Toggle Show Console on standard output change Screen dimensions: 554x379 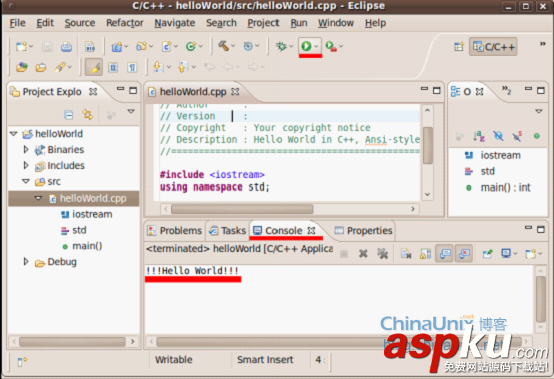(x=445, y=254)
